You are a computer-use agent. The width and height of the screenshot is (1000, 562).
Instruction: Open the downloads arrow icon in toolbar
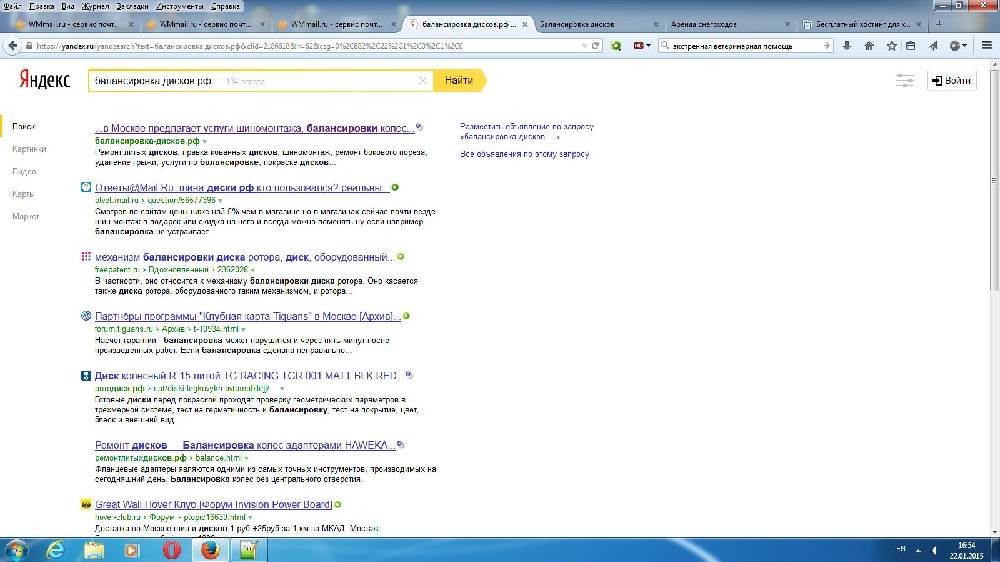(x=847, y=46)
